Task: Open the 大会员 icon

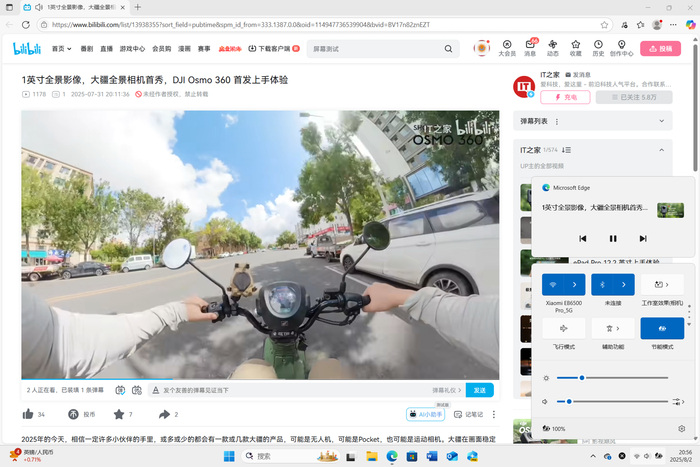Action: click(x=507, y=48)
